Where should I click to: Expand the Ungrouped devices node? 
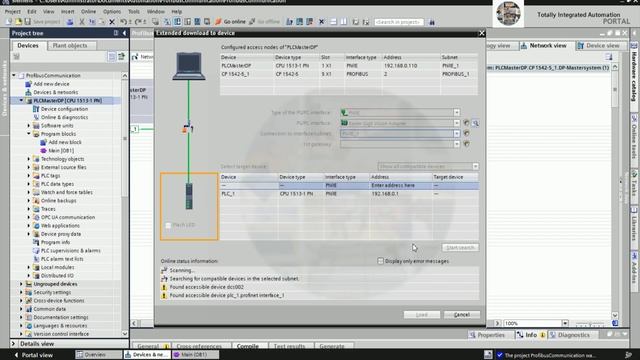coord(21,284)
